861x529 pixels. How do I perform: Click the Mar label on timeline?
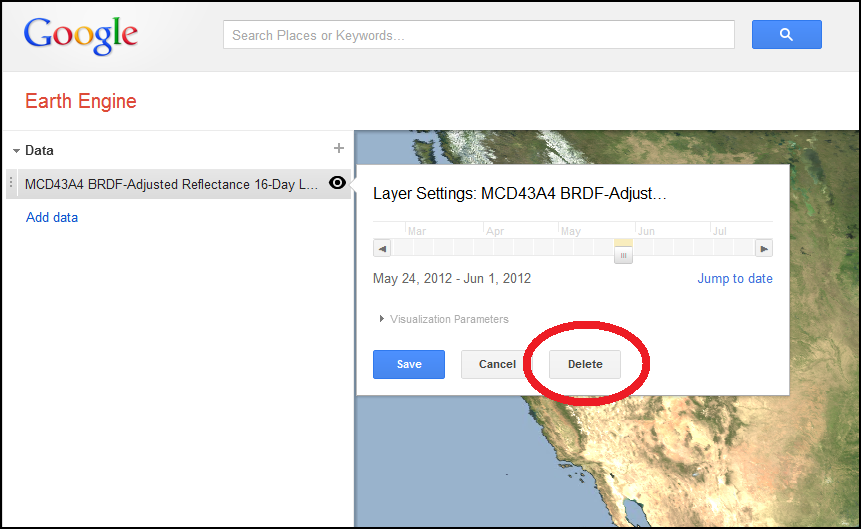[417, 231]
